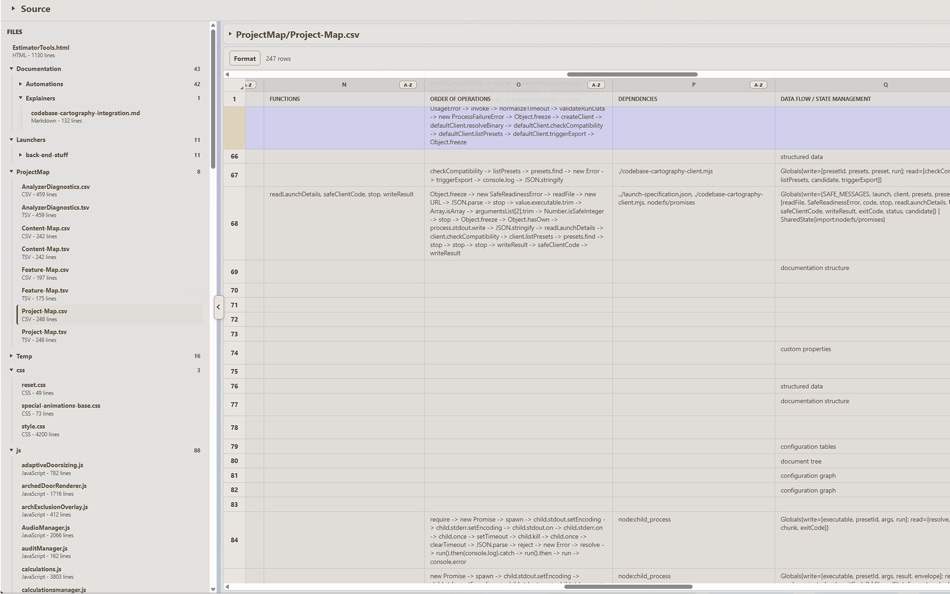
Task: Select row 1 header
Action: point(234,99)
